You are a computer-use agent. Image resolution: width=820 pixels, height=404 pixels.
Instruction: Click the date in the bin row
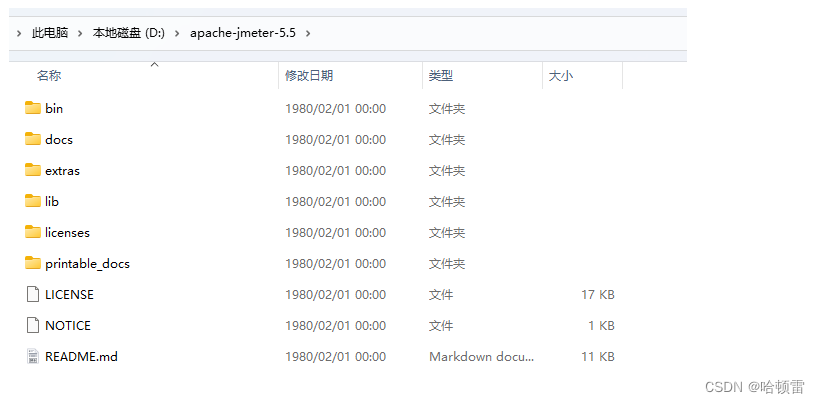[335, 109]
